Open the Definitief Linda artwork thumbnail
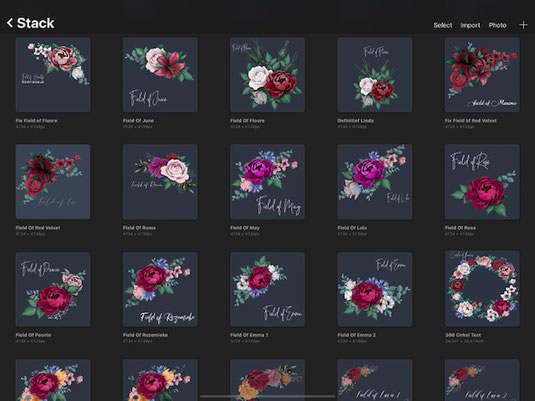This screenshot has width=535, height=401. (375, 75)
